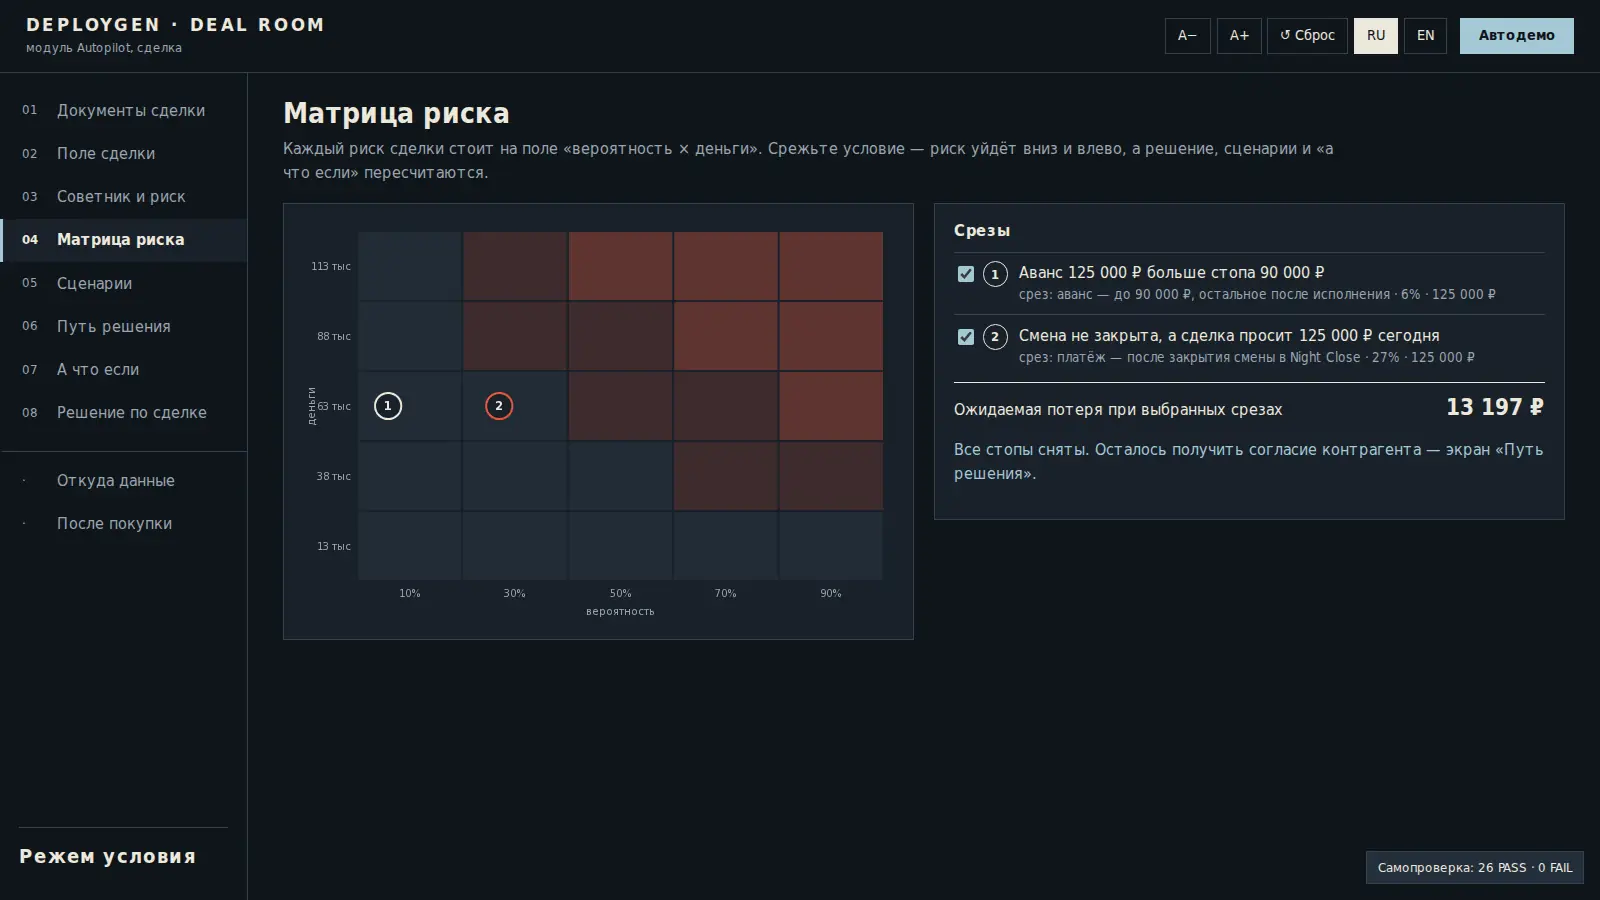The image size is (1600, 900).
Task: Start the Автодемо
Action: (x=1517, y=36)
